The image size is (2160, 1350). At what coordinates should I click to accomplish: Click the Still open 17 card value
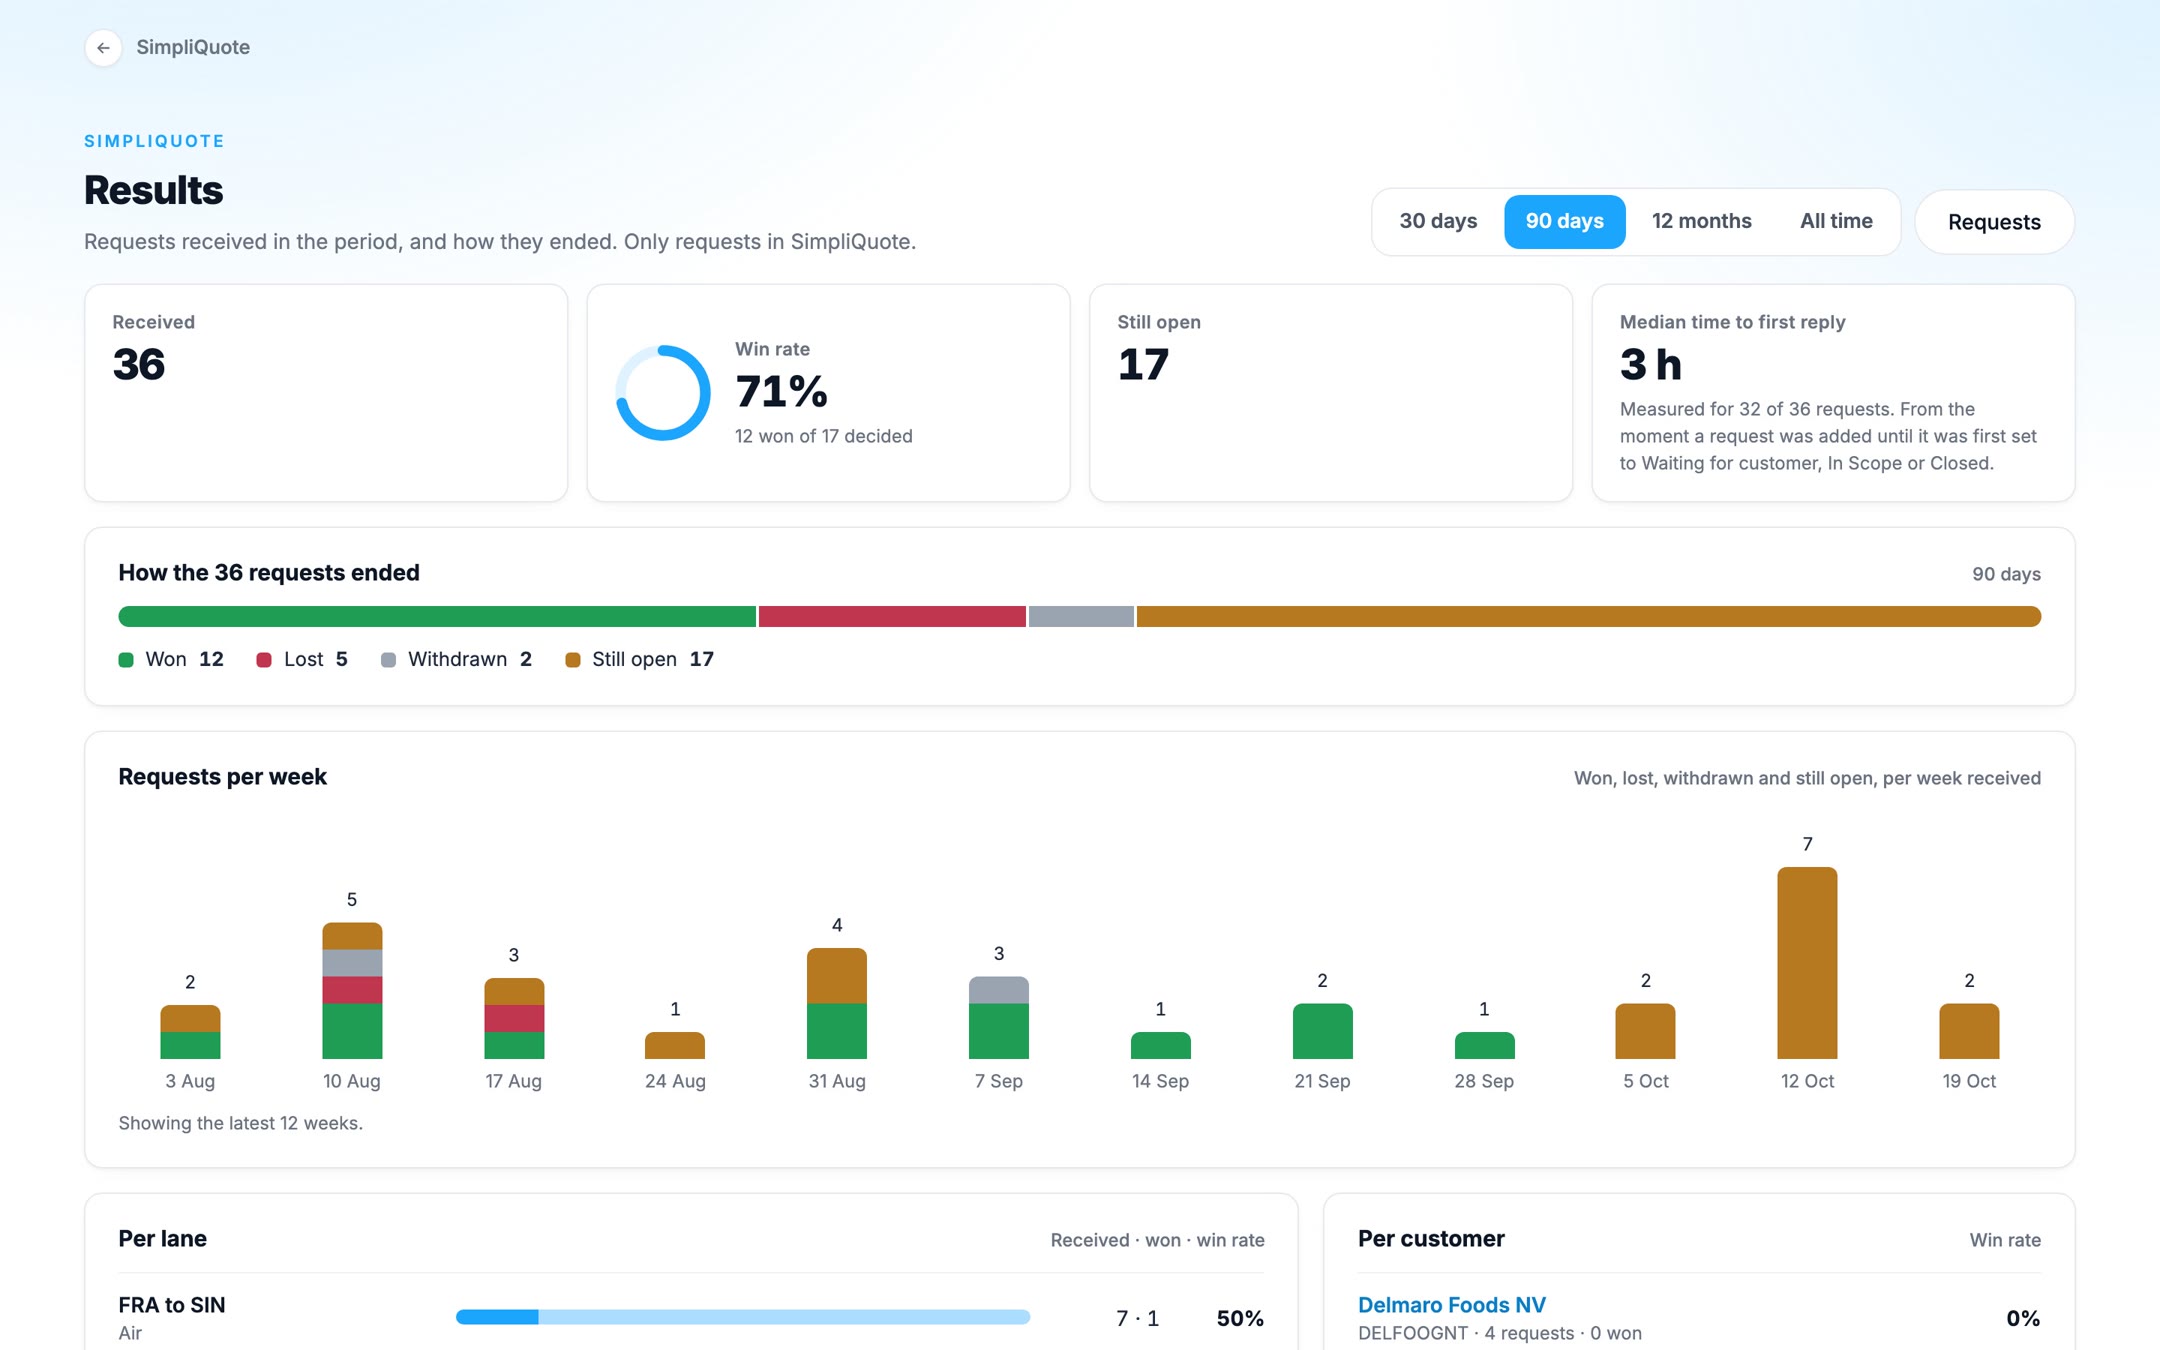(x=1143, y=364)
